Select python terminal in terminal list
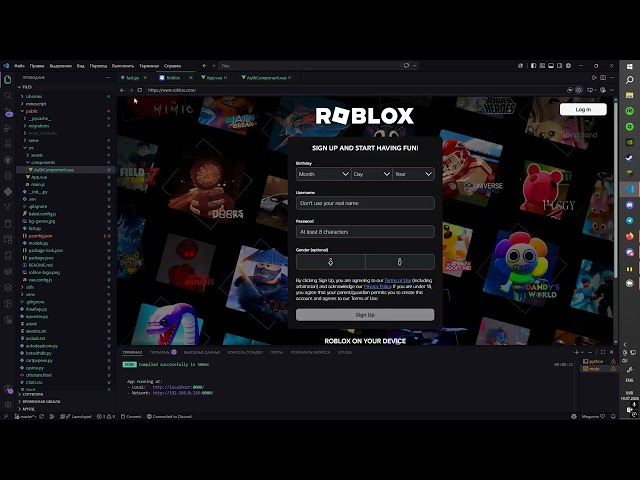 click(x=596, y=361)
